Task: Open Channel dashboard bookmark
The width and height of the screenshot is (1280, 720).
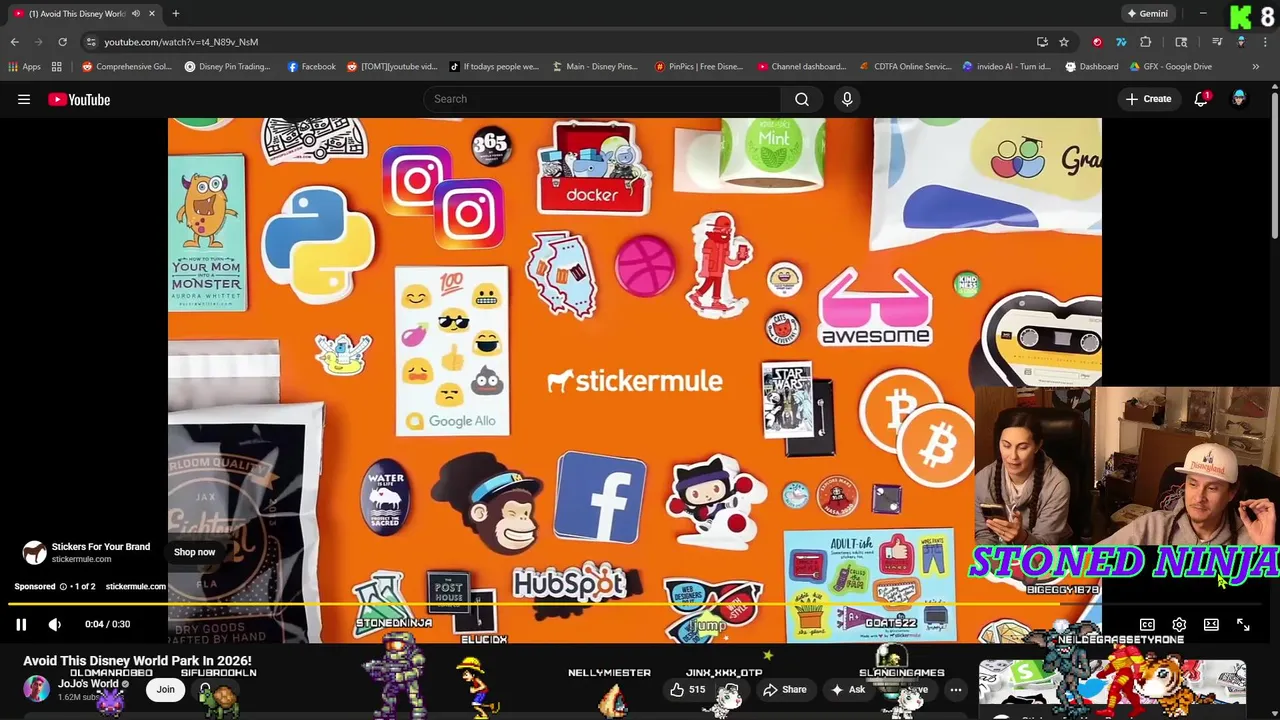Action: [801, 67]
